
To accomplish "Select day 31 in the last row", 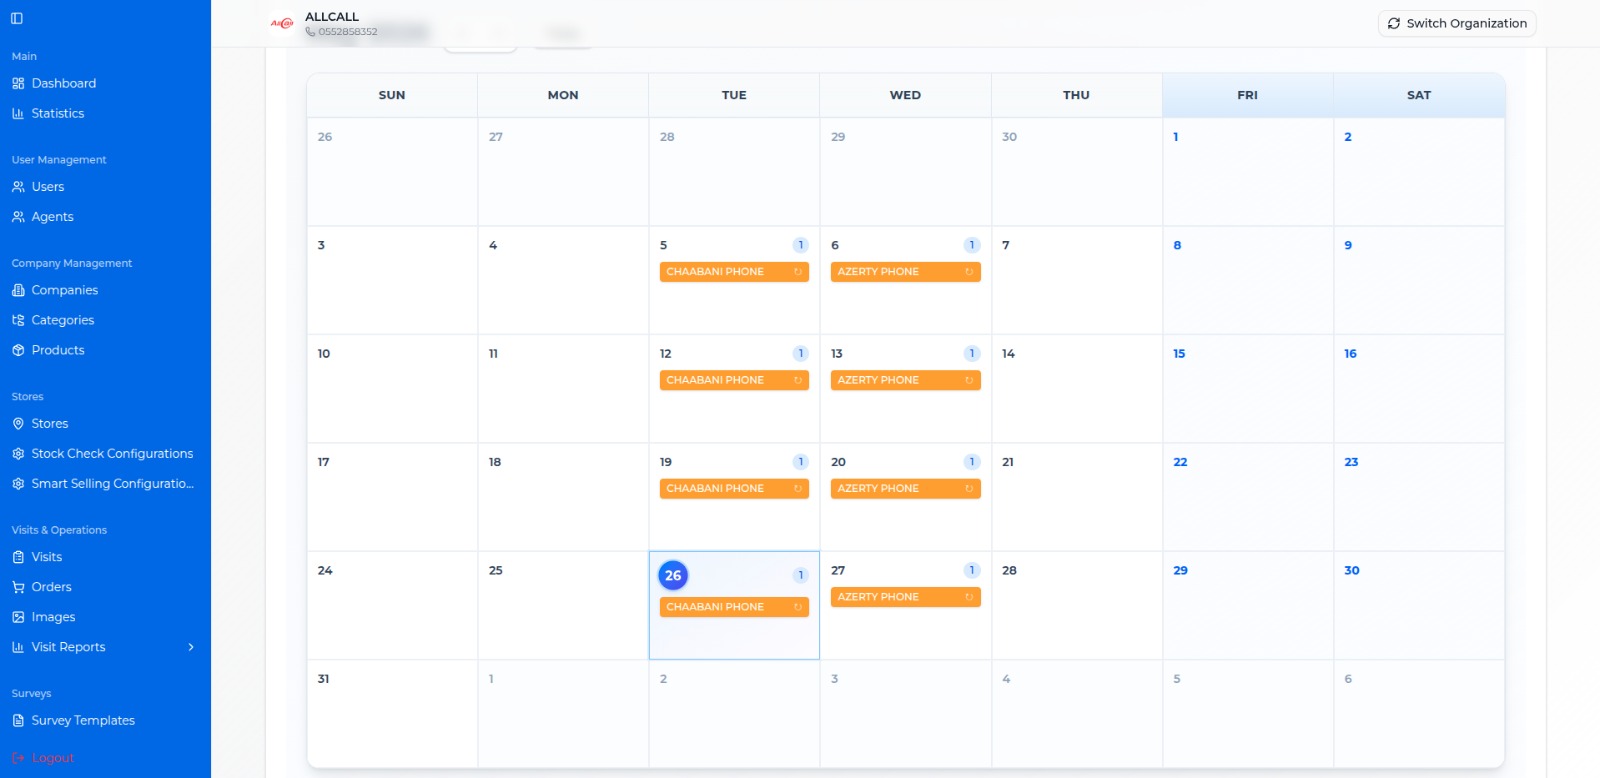I will pyautogui.click(x=392, y=713).
